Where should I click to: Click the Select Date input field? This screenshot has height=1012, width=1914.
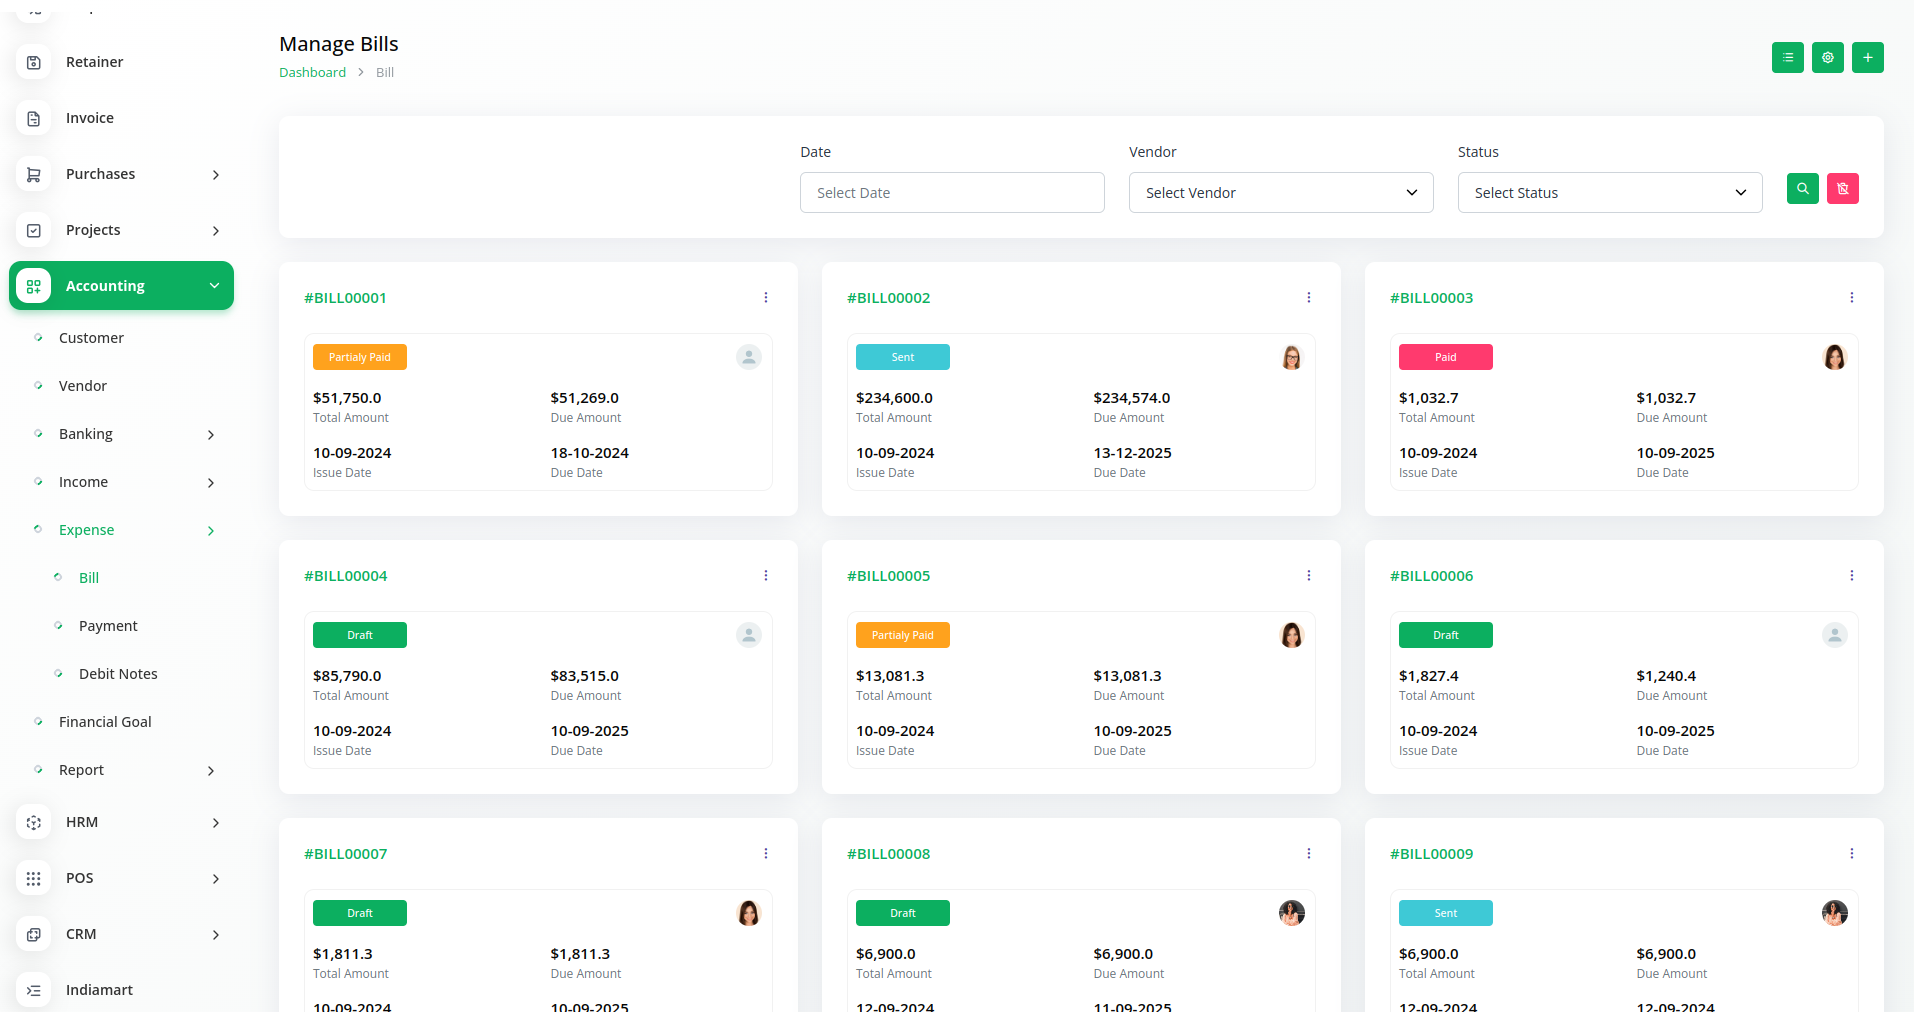[x=951, y=193]
